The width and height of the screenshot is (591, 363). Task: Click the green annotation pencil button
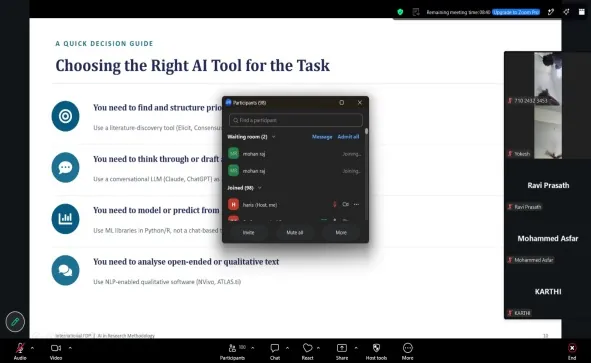click(15, 322)
